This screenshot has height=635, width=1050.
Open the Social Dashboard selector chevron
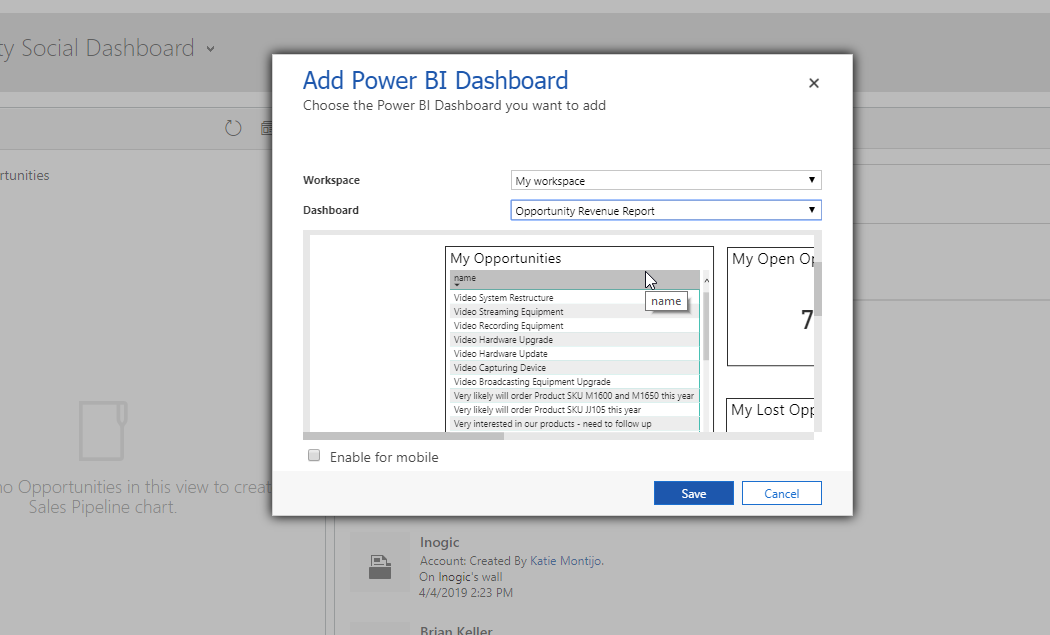click(x=210, y=49)
